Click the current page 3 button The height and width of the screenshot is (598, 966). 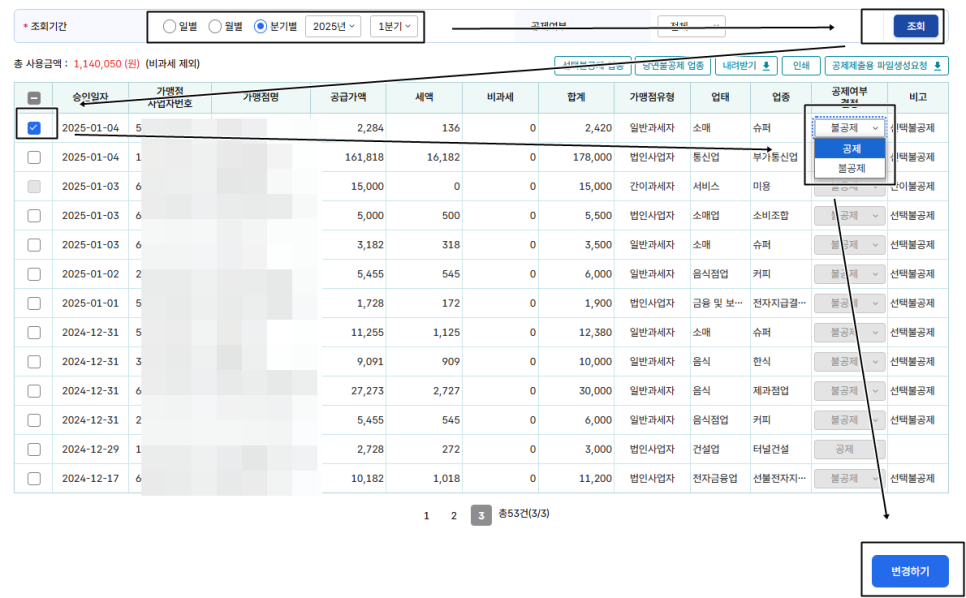click(481, 515)
